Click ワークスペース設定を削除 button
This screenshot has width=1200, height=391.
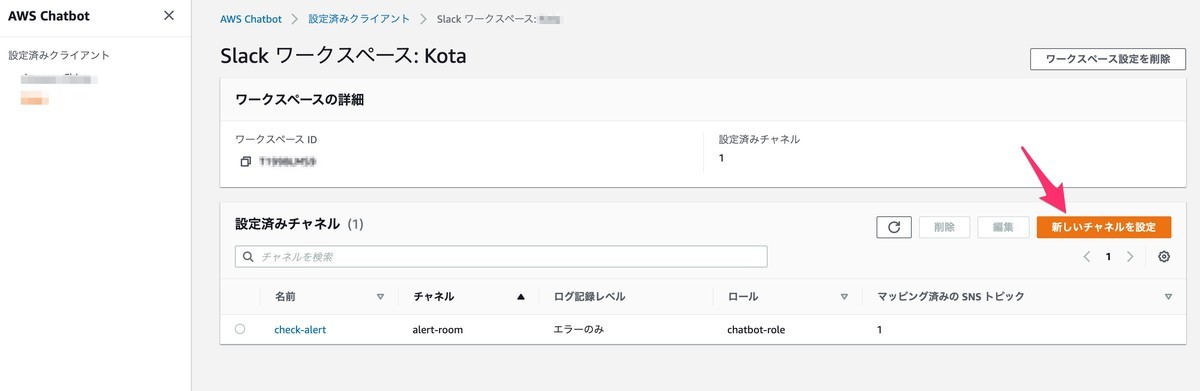tap(1108, 59)
